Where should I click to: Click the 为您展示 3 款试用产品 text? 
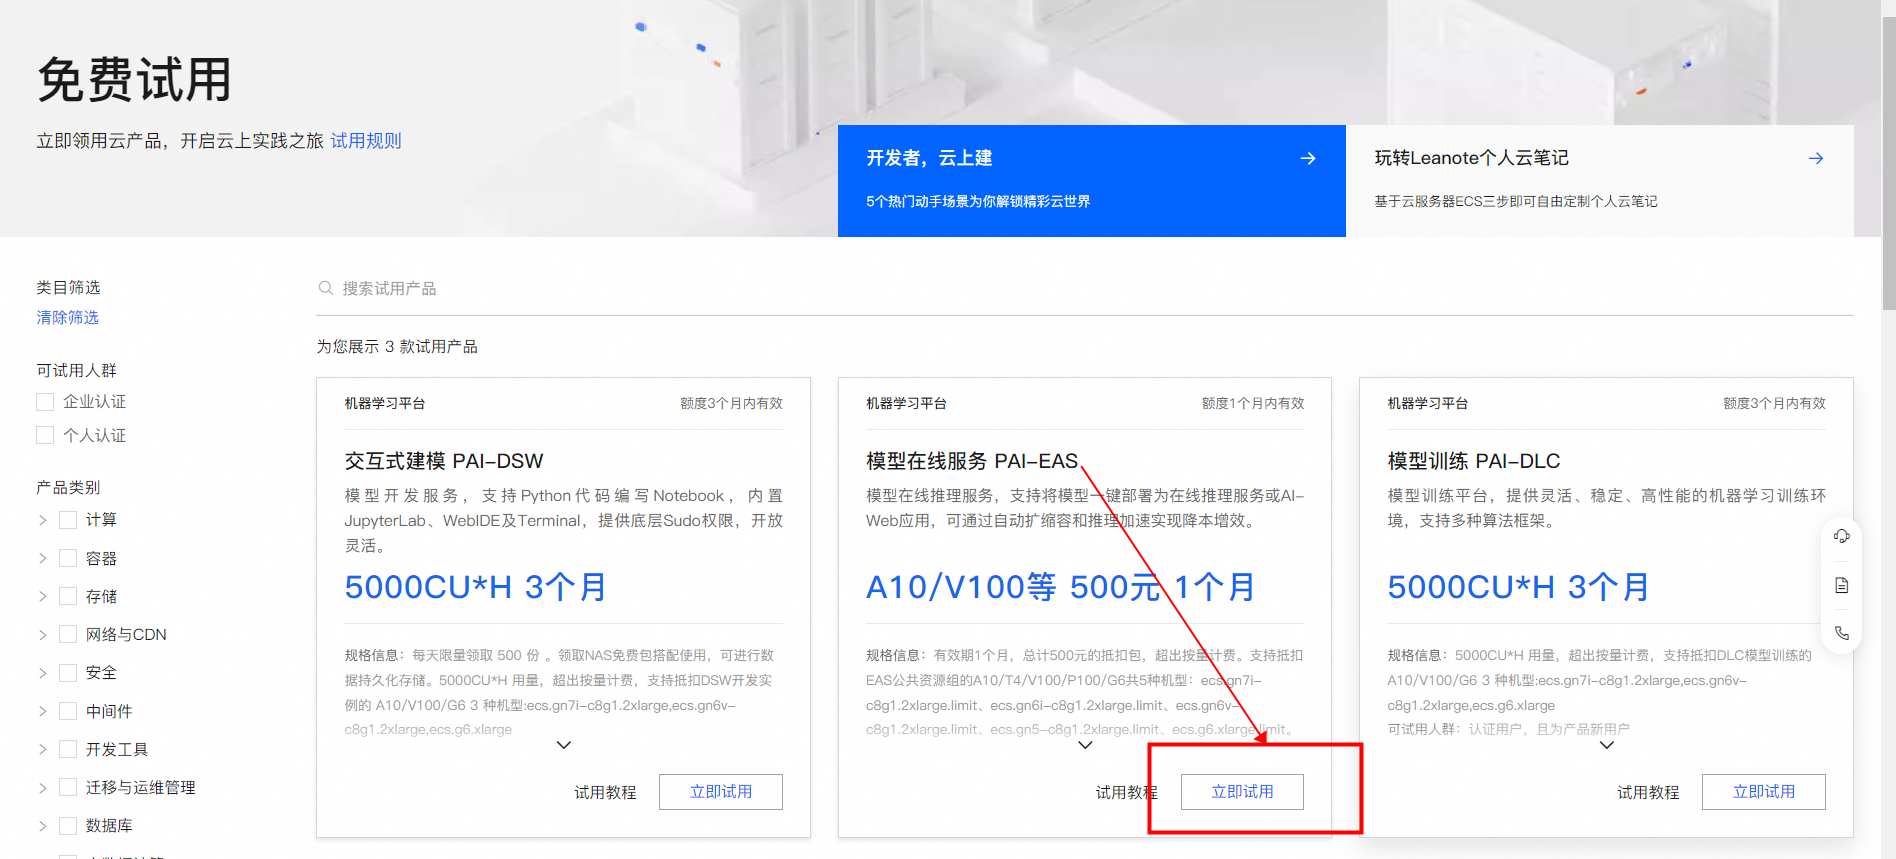click(x=397, y=346)
